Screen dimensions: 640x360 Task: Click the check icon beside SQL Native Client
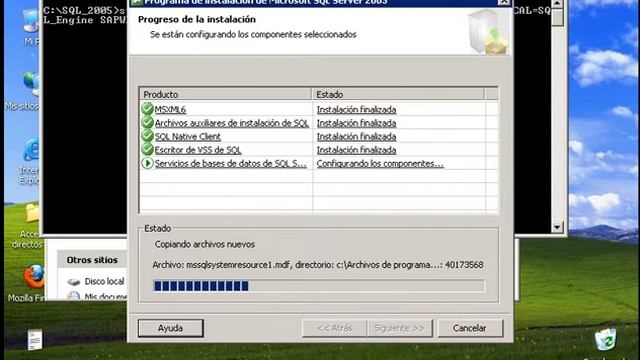click(x=147, y=136)
